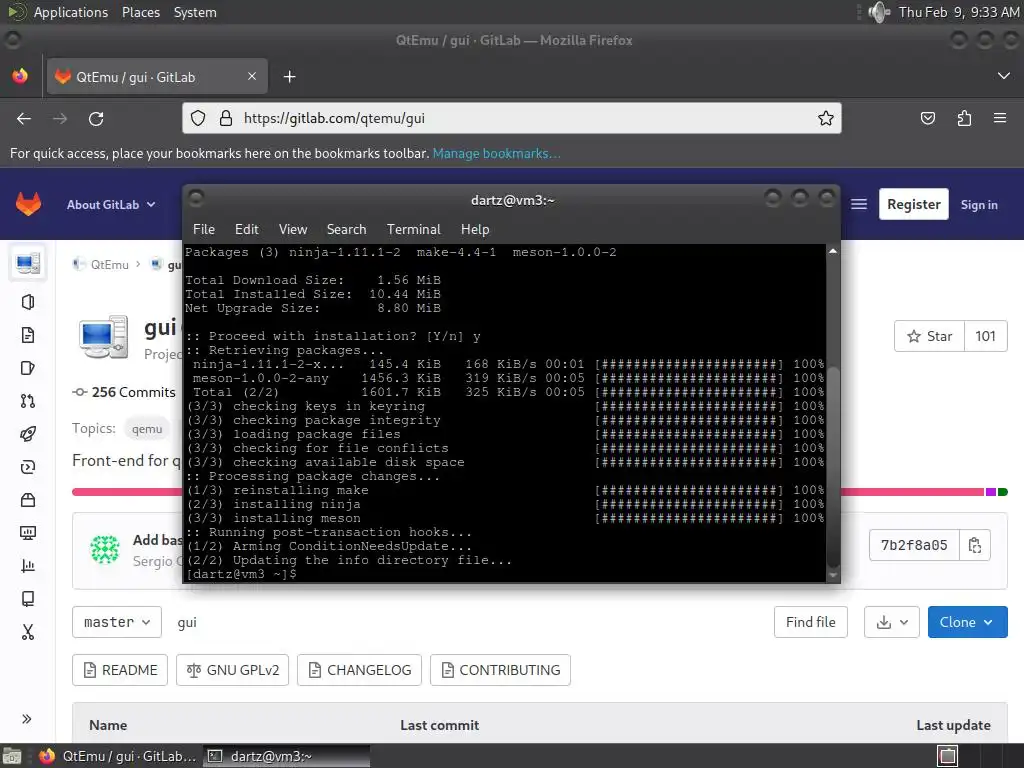Viewport: 1024px width, 768px height.
Task: Open the terminal Help menu
Action: pos(475,229)
